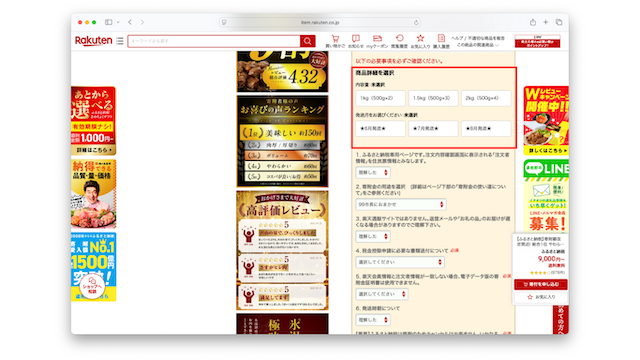Click the top-right red points-up promo banner

pos(537,41)
